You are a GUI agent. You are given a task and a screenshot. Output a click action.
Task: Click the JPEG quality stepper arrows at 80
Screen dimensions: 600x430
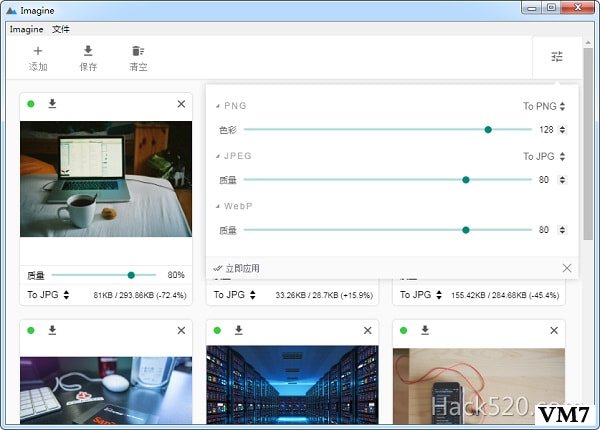click(x=562, y=180)
